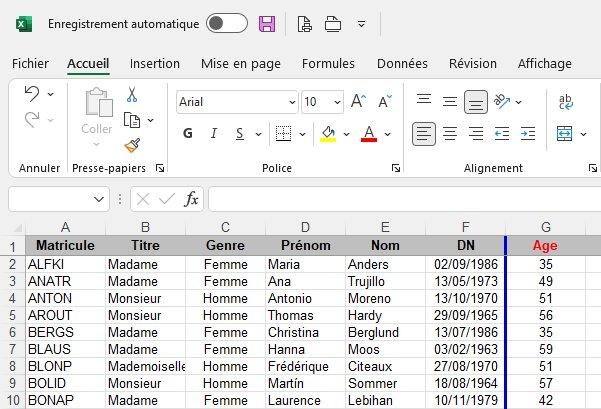Click the purple Save disk icon
601x409 pixels.
(x=267, y=23)
